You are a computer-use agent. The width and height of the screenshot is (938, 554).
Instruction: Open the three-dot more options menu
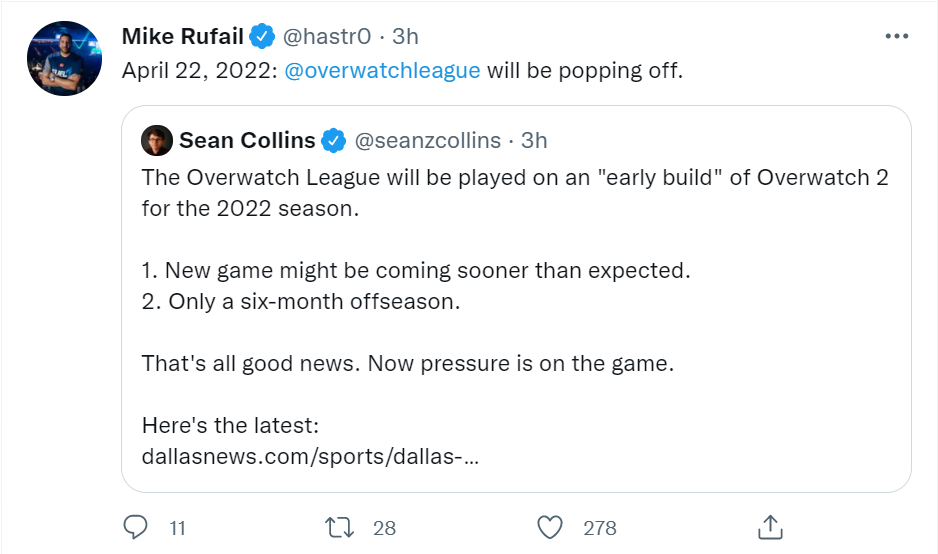coord(898,37)
